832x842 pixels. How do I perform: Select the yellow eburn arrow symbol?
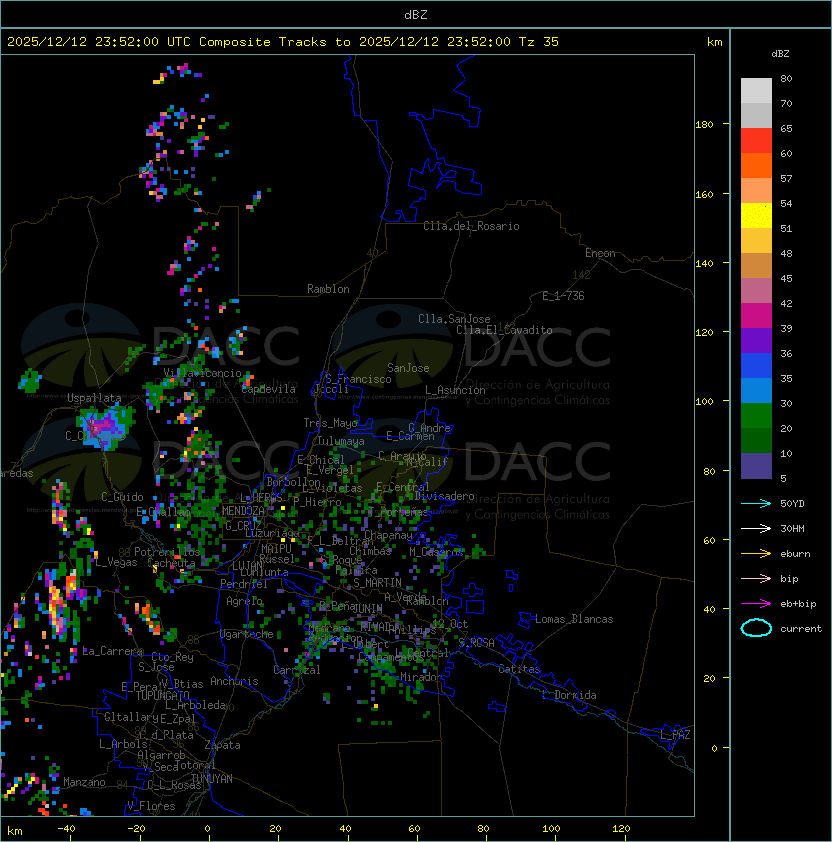(756, 554)
